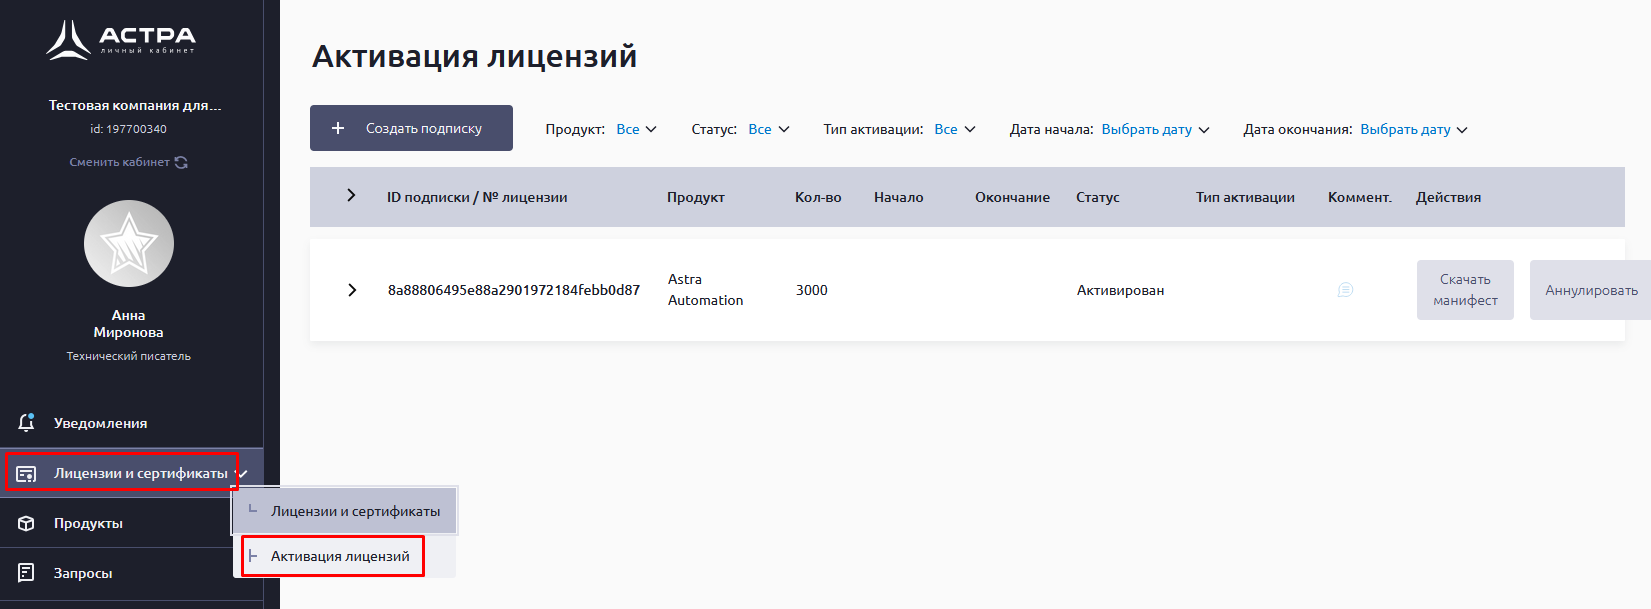Click the Создать подписку button
The image size is (1651, 609).
point(411,128)
